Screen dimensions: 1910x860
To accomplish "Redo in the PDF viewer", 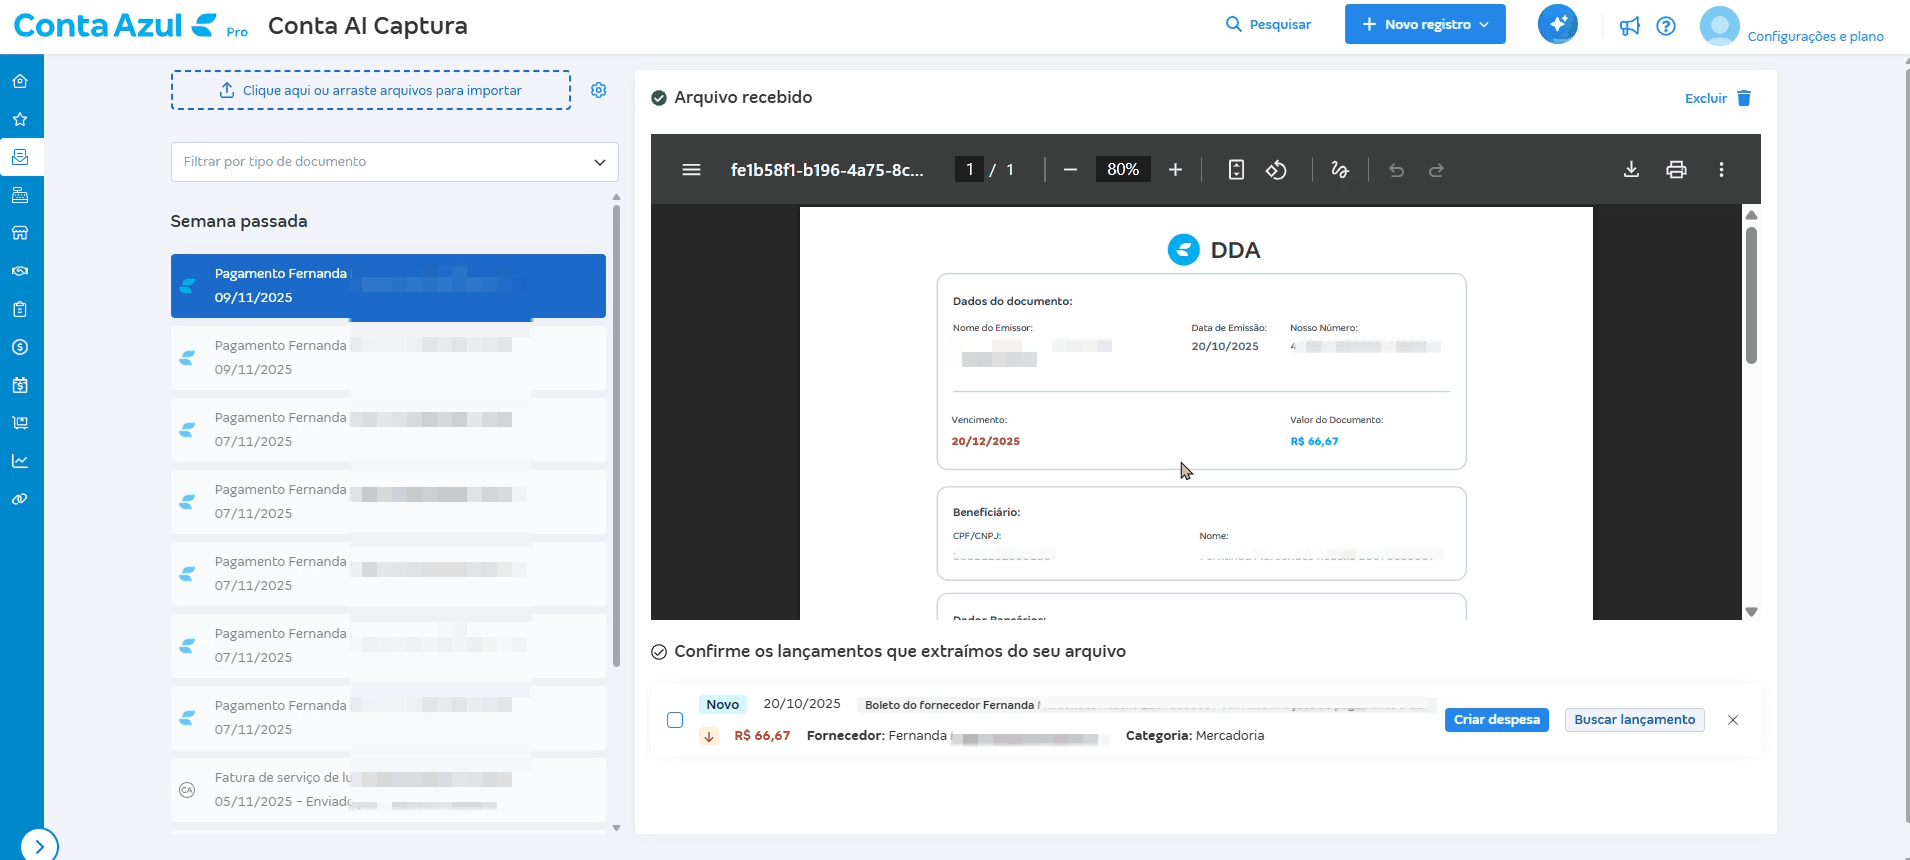I will (x=1436, y=170).
